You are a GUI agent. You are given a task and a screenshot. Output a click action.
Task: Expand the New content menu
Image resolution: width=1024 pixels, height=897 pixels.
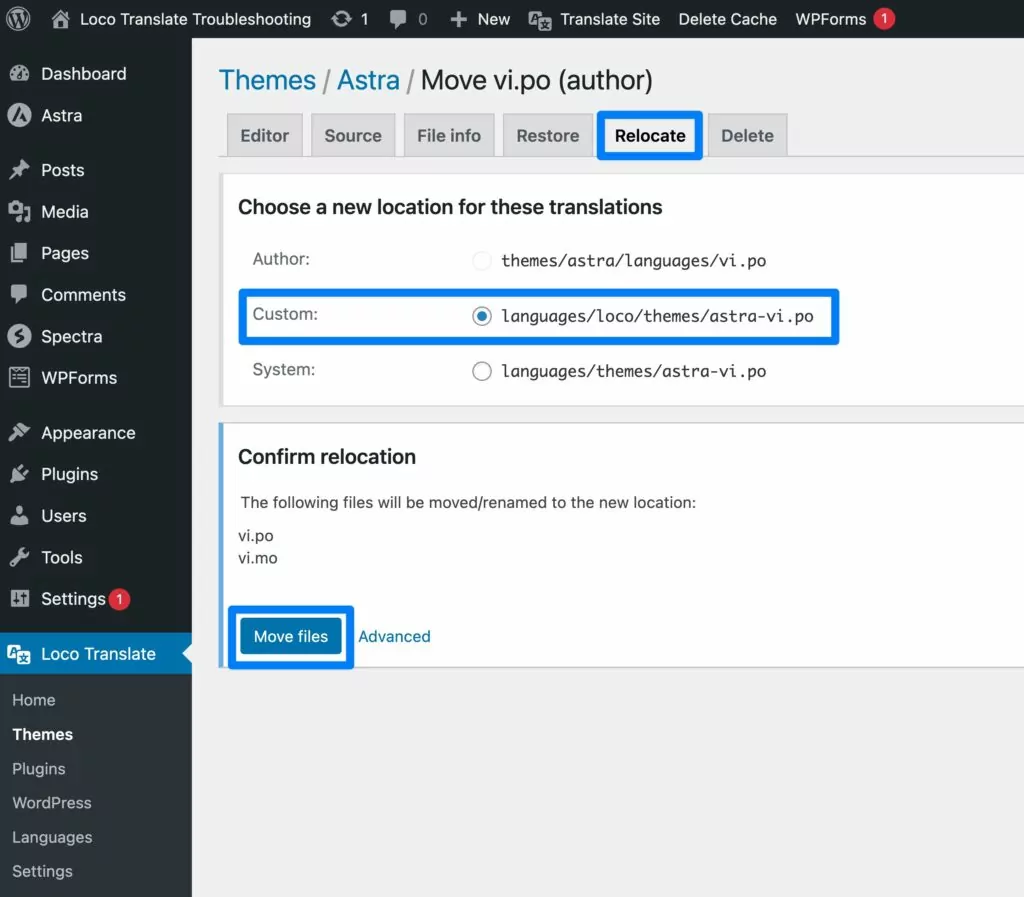(480, 19)
